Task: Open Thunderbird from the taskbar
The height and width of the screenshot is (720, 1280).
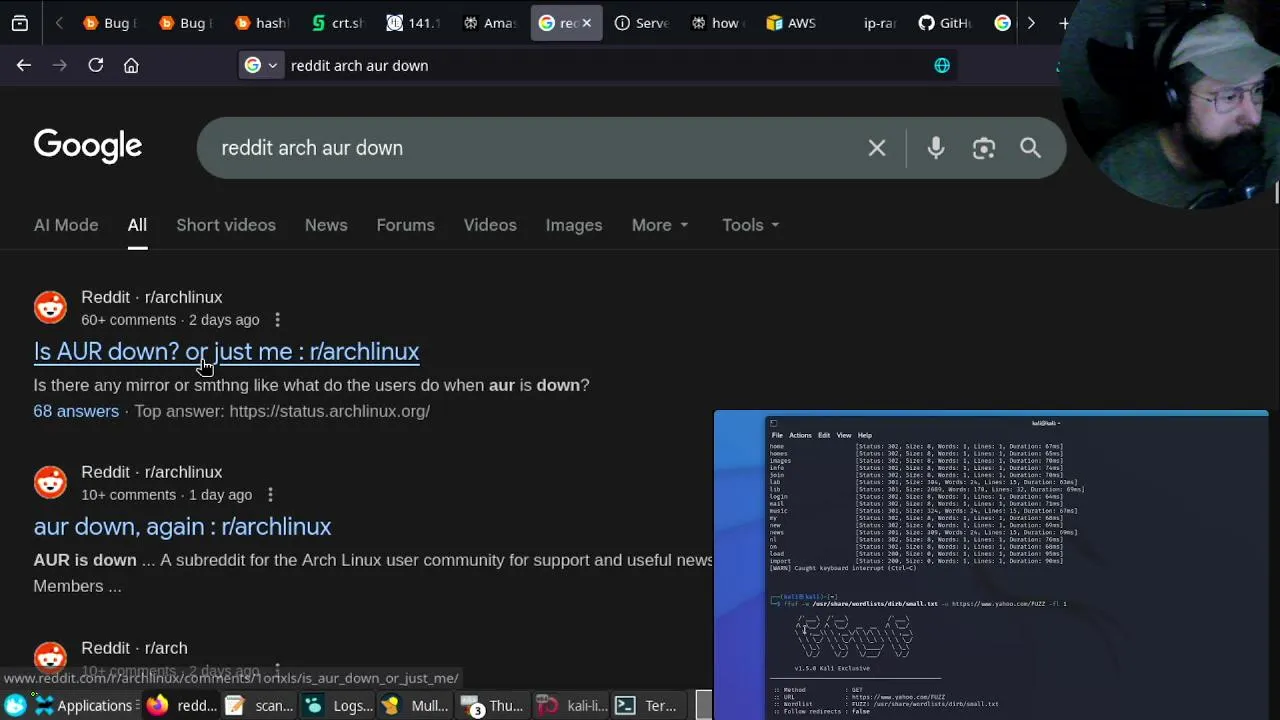Action: pos(494,706)
